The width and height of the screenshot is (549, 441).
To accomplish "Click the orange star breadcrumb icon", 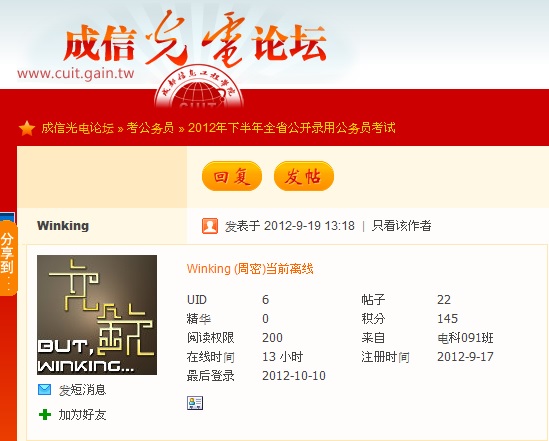I will pyautogui.click(x=27, y=128).
